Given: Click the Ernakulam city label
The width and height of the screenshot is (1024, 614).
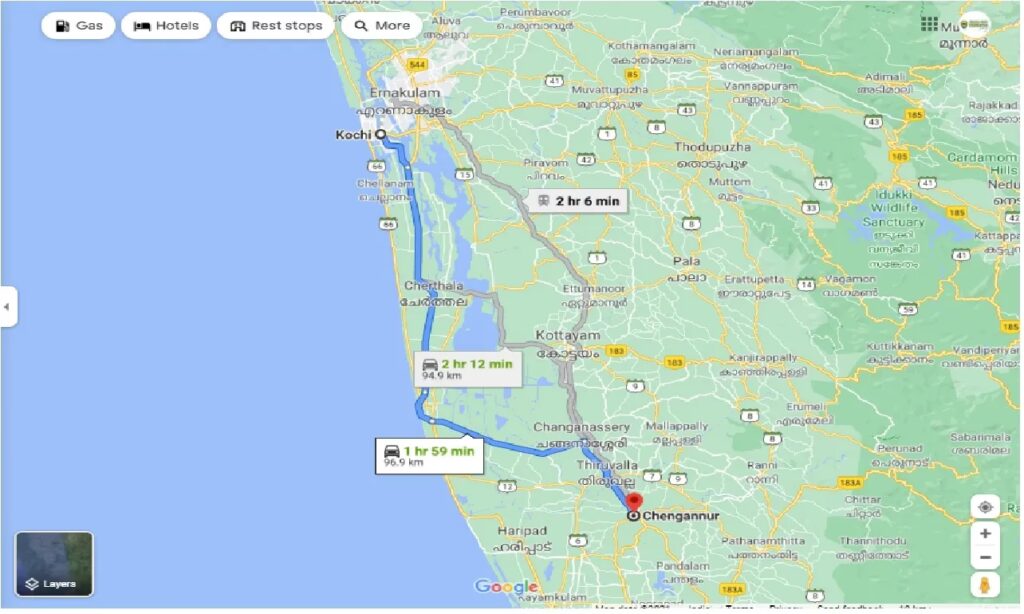Looking at the screenshot, I should point(405,93).
